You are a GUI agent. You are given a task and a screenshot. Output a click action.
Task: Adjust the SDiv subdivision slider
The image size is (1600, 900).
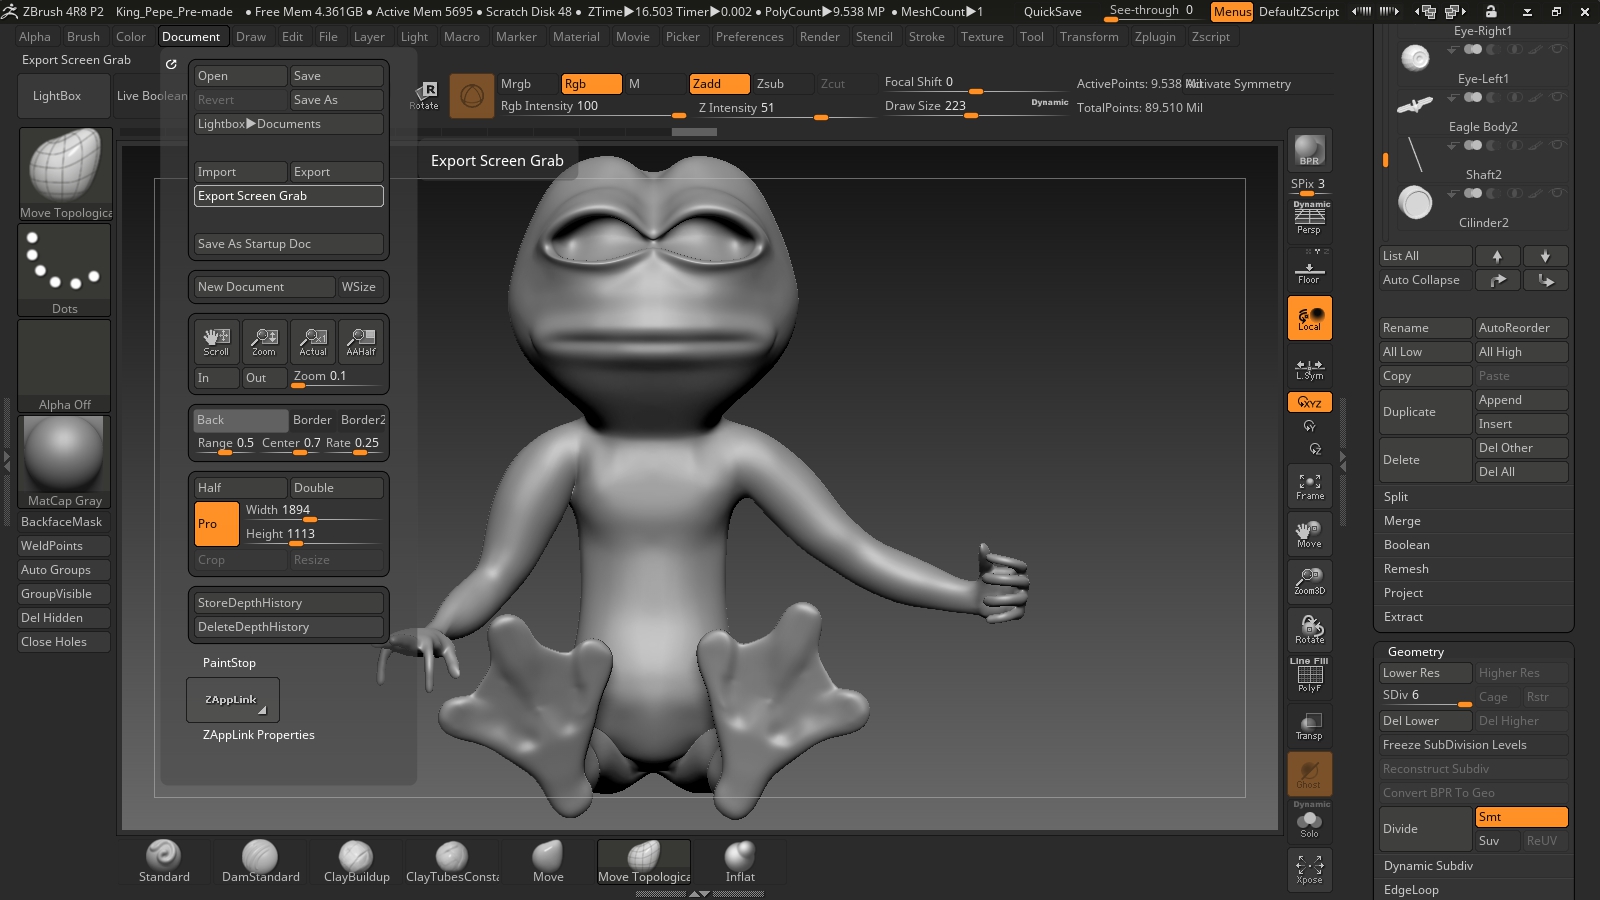click(x=1425, y=696)
